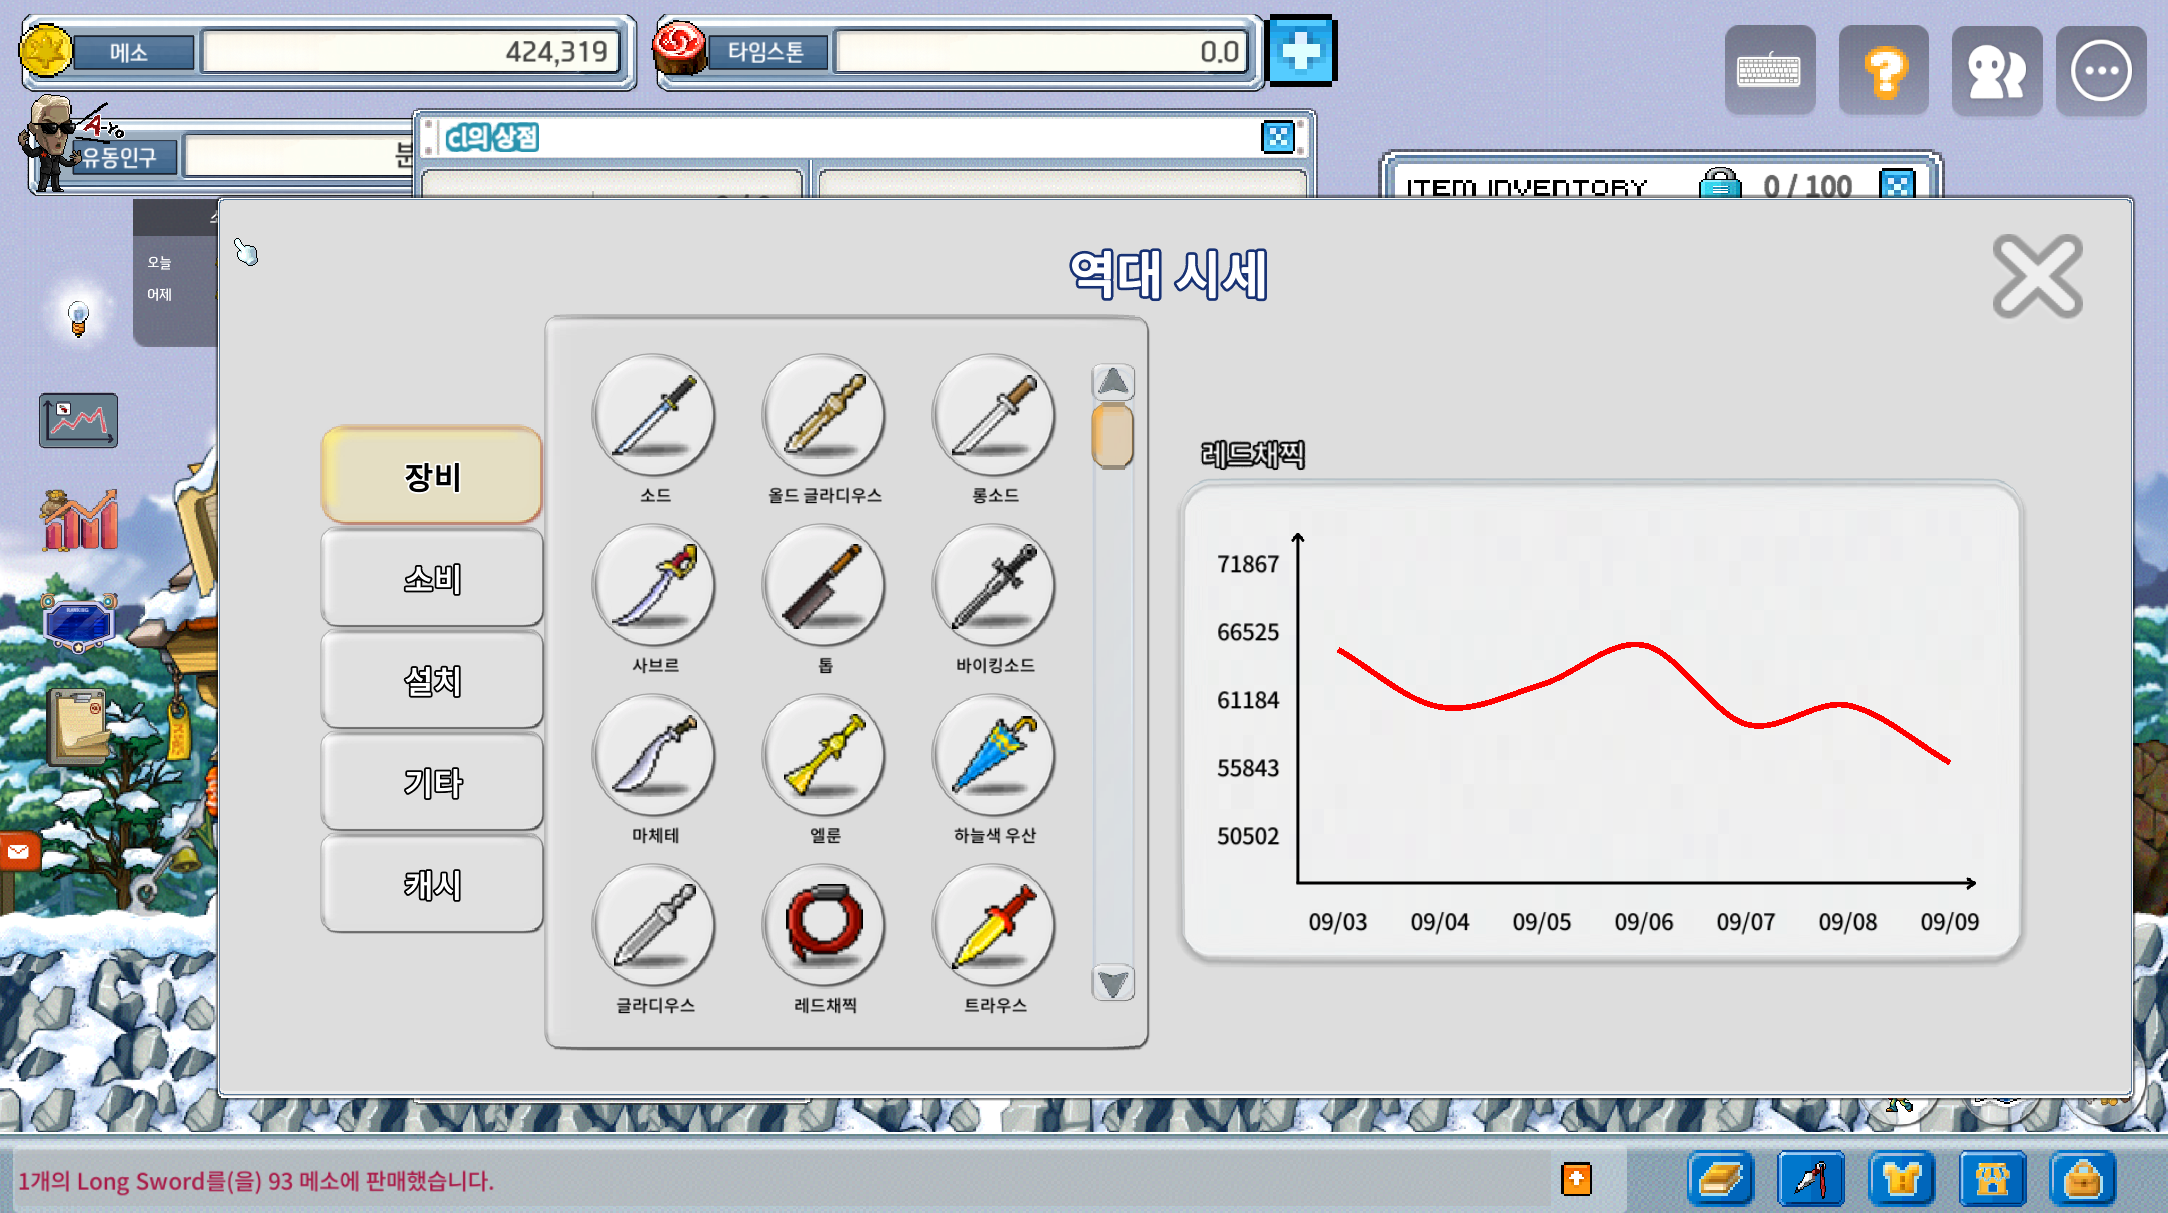Switch to the 설치 category tab
The image size is (2168, 1213).
432,681
